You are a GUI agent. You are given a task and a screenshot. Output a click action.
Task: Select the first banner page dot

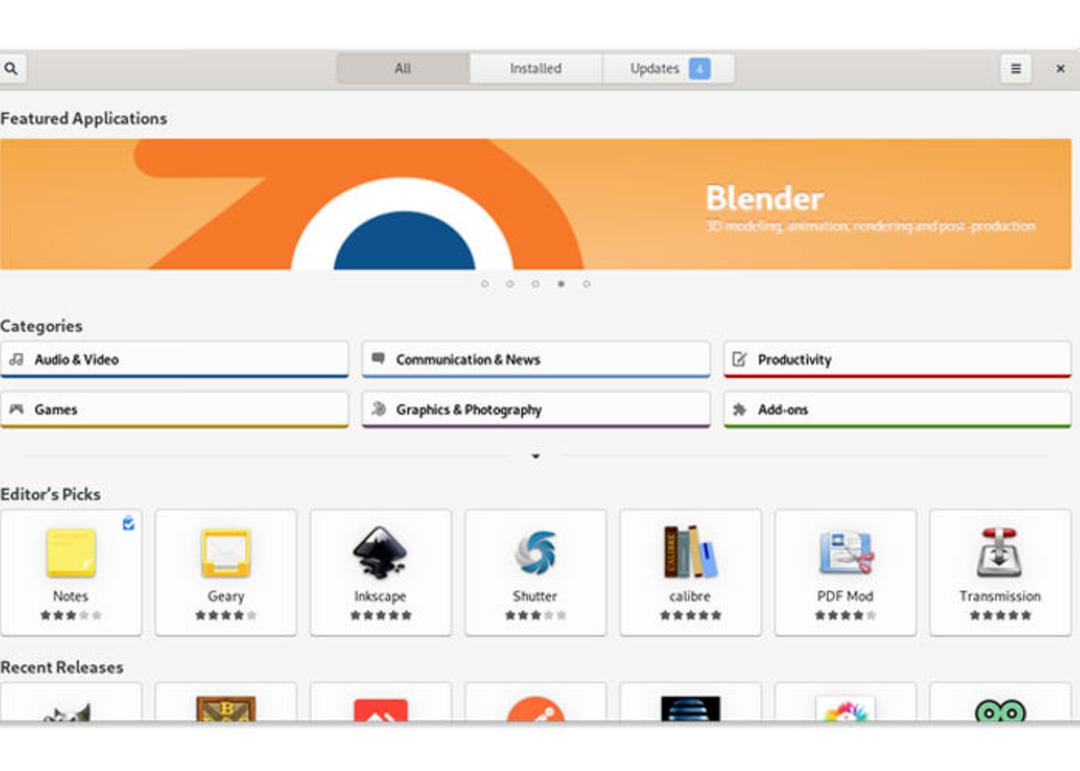(x=485, y=284)
